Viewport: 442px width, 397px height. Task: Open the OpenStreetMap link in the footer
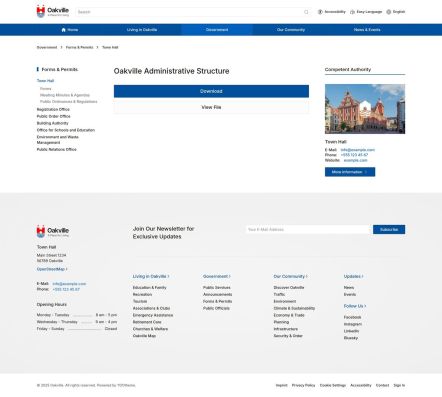pyautogui.click(x=52, y=269)
